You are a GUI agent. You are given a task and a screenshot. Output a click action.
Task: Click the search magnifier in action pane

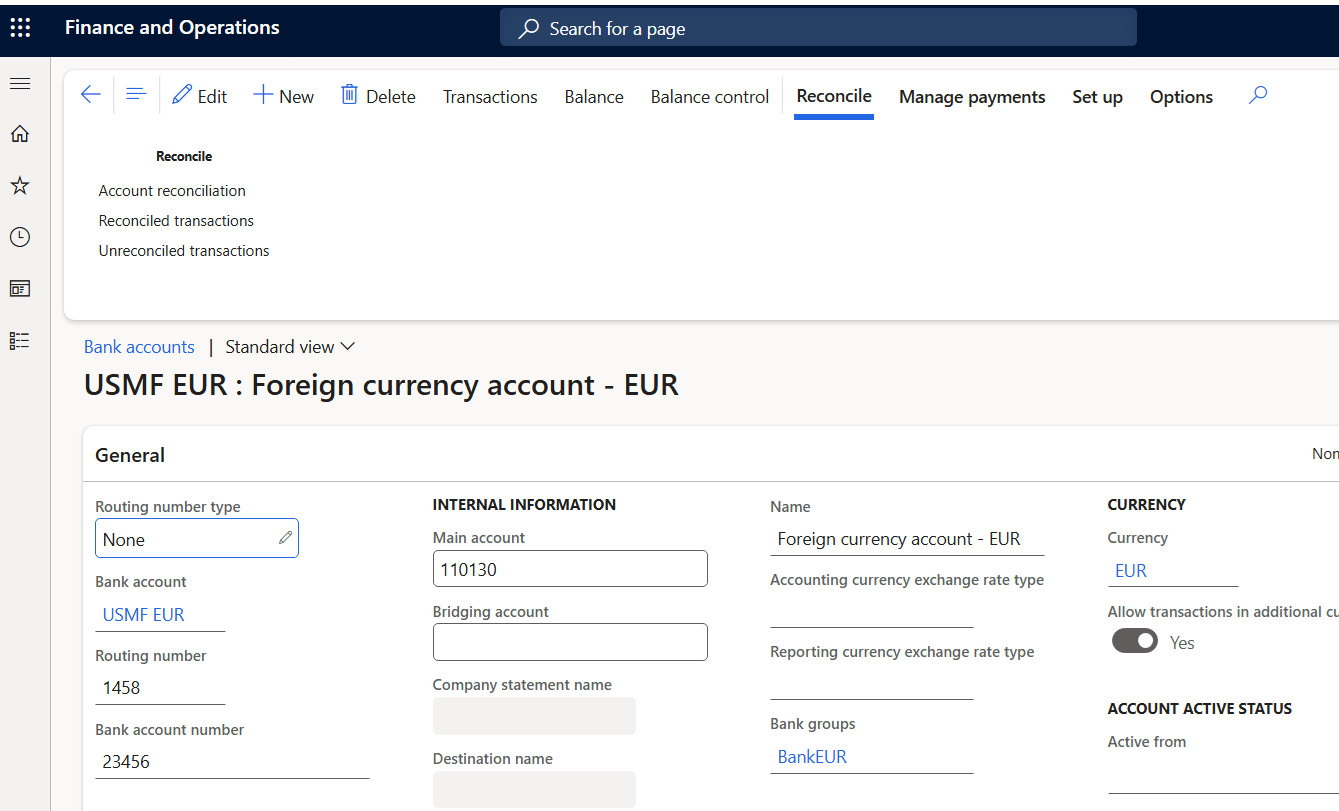coord(1258,95)
